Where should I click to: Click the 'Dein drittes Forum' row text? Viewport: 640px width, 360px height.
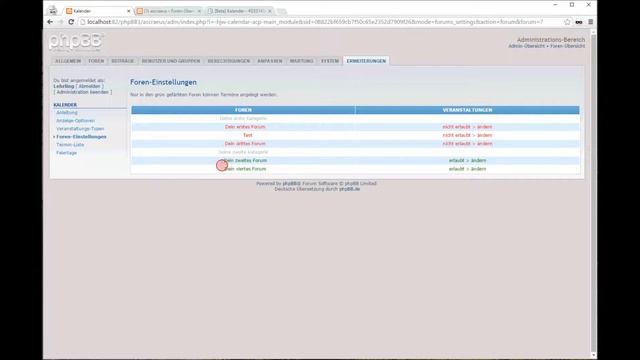coord(245,144)
